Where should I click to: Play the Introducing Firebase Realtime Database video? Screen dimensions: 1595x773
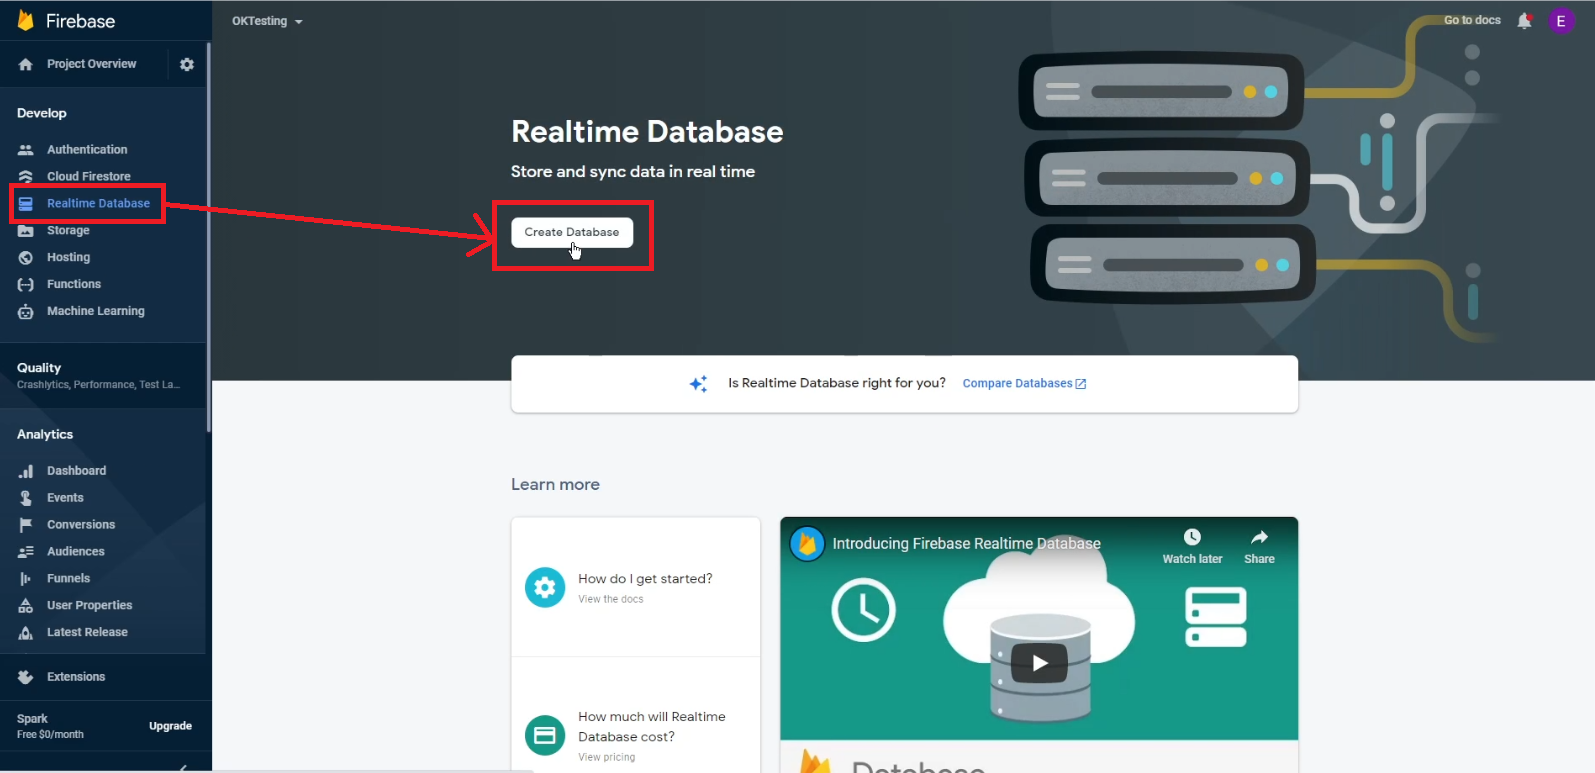point(1039,663)
